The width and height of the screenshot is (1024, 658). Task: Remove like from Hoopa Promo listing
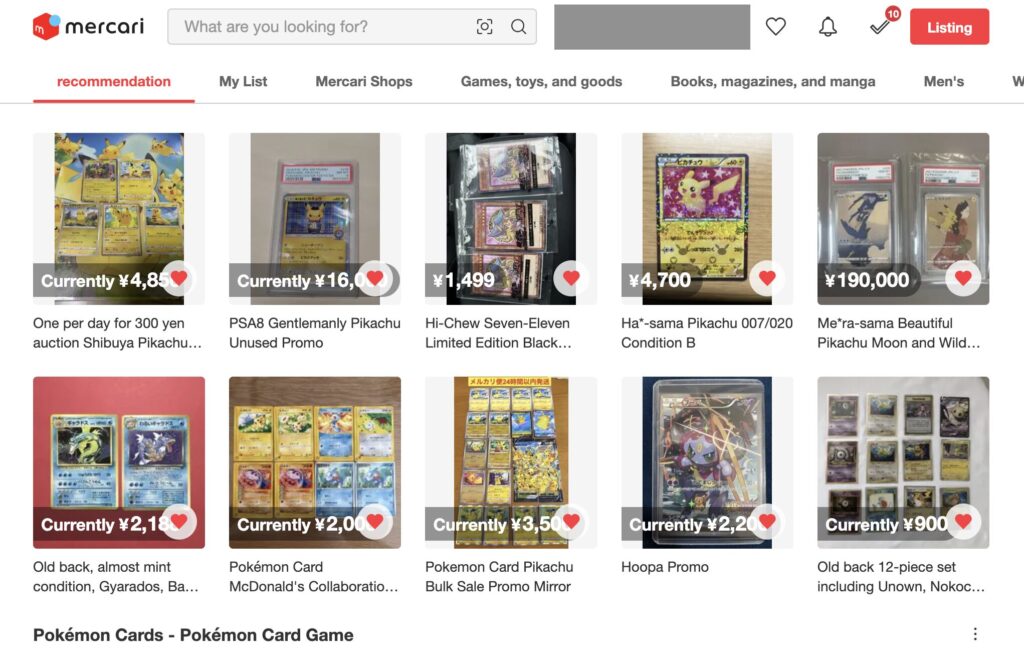point(767,522)
